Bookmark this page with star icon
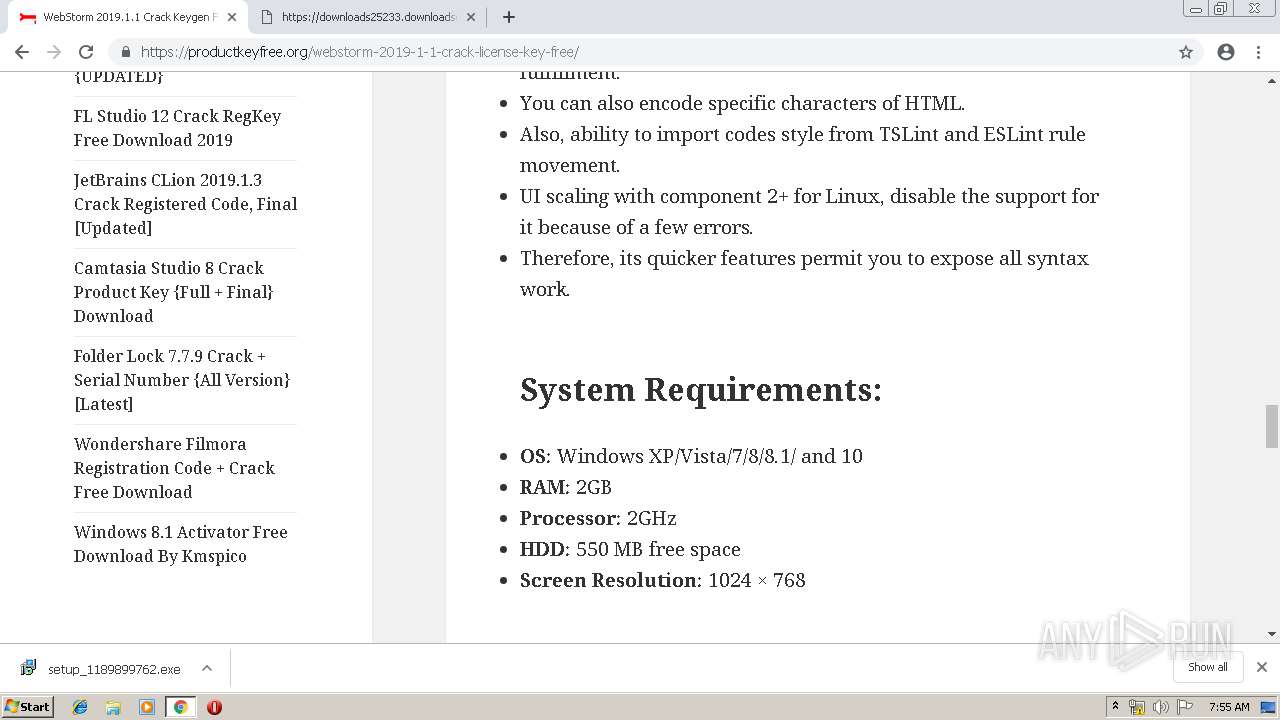Screen dimensions: 1280x720 click(x=1186, y=52)
